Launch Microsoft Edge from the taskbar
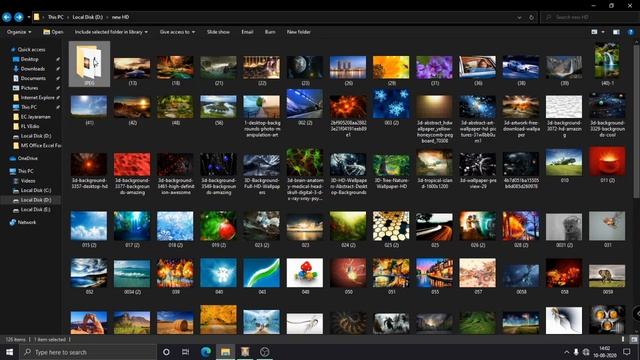 click(206, 352)
